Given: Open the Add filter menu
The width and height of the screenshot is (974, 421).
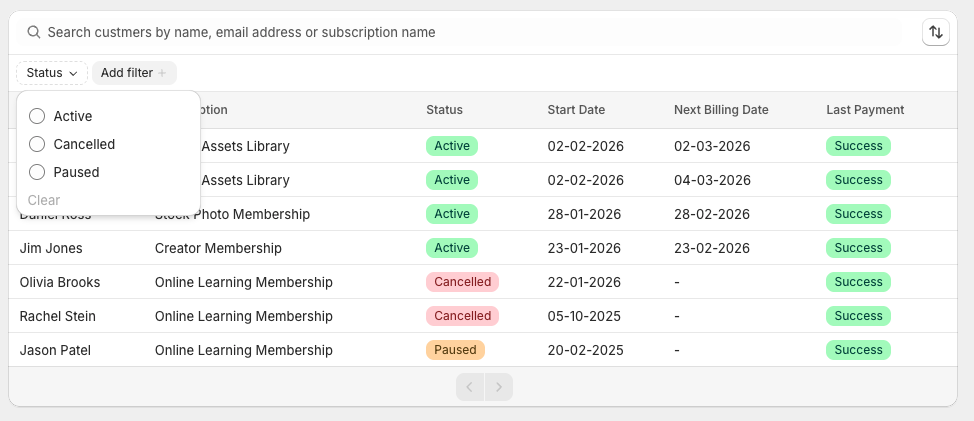Looking at the screenshot, I should click(134, 73).
